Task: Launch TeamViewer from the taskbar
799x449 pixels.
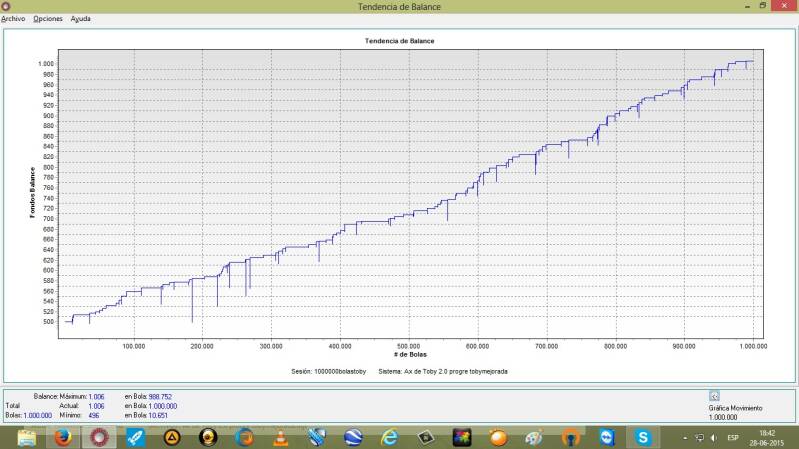Action: click(607, 437)
